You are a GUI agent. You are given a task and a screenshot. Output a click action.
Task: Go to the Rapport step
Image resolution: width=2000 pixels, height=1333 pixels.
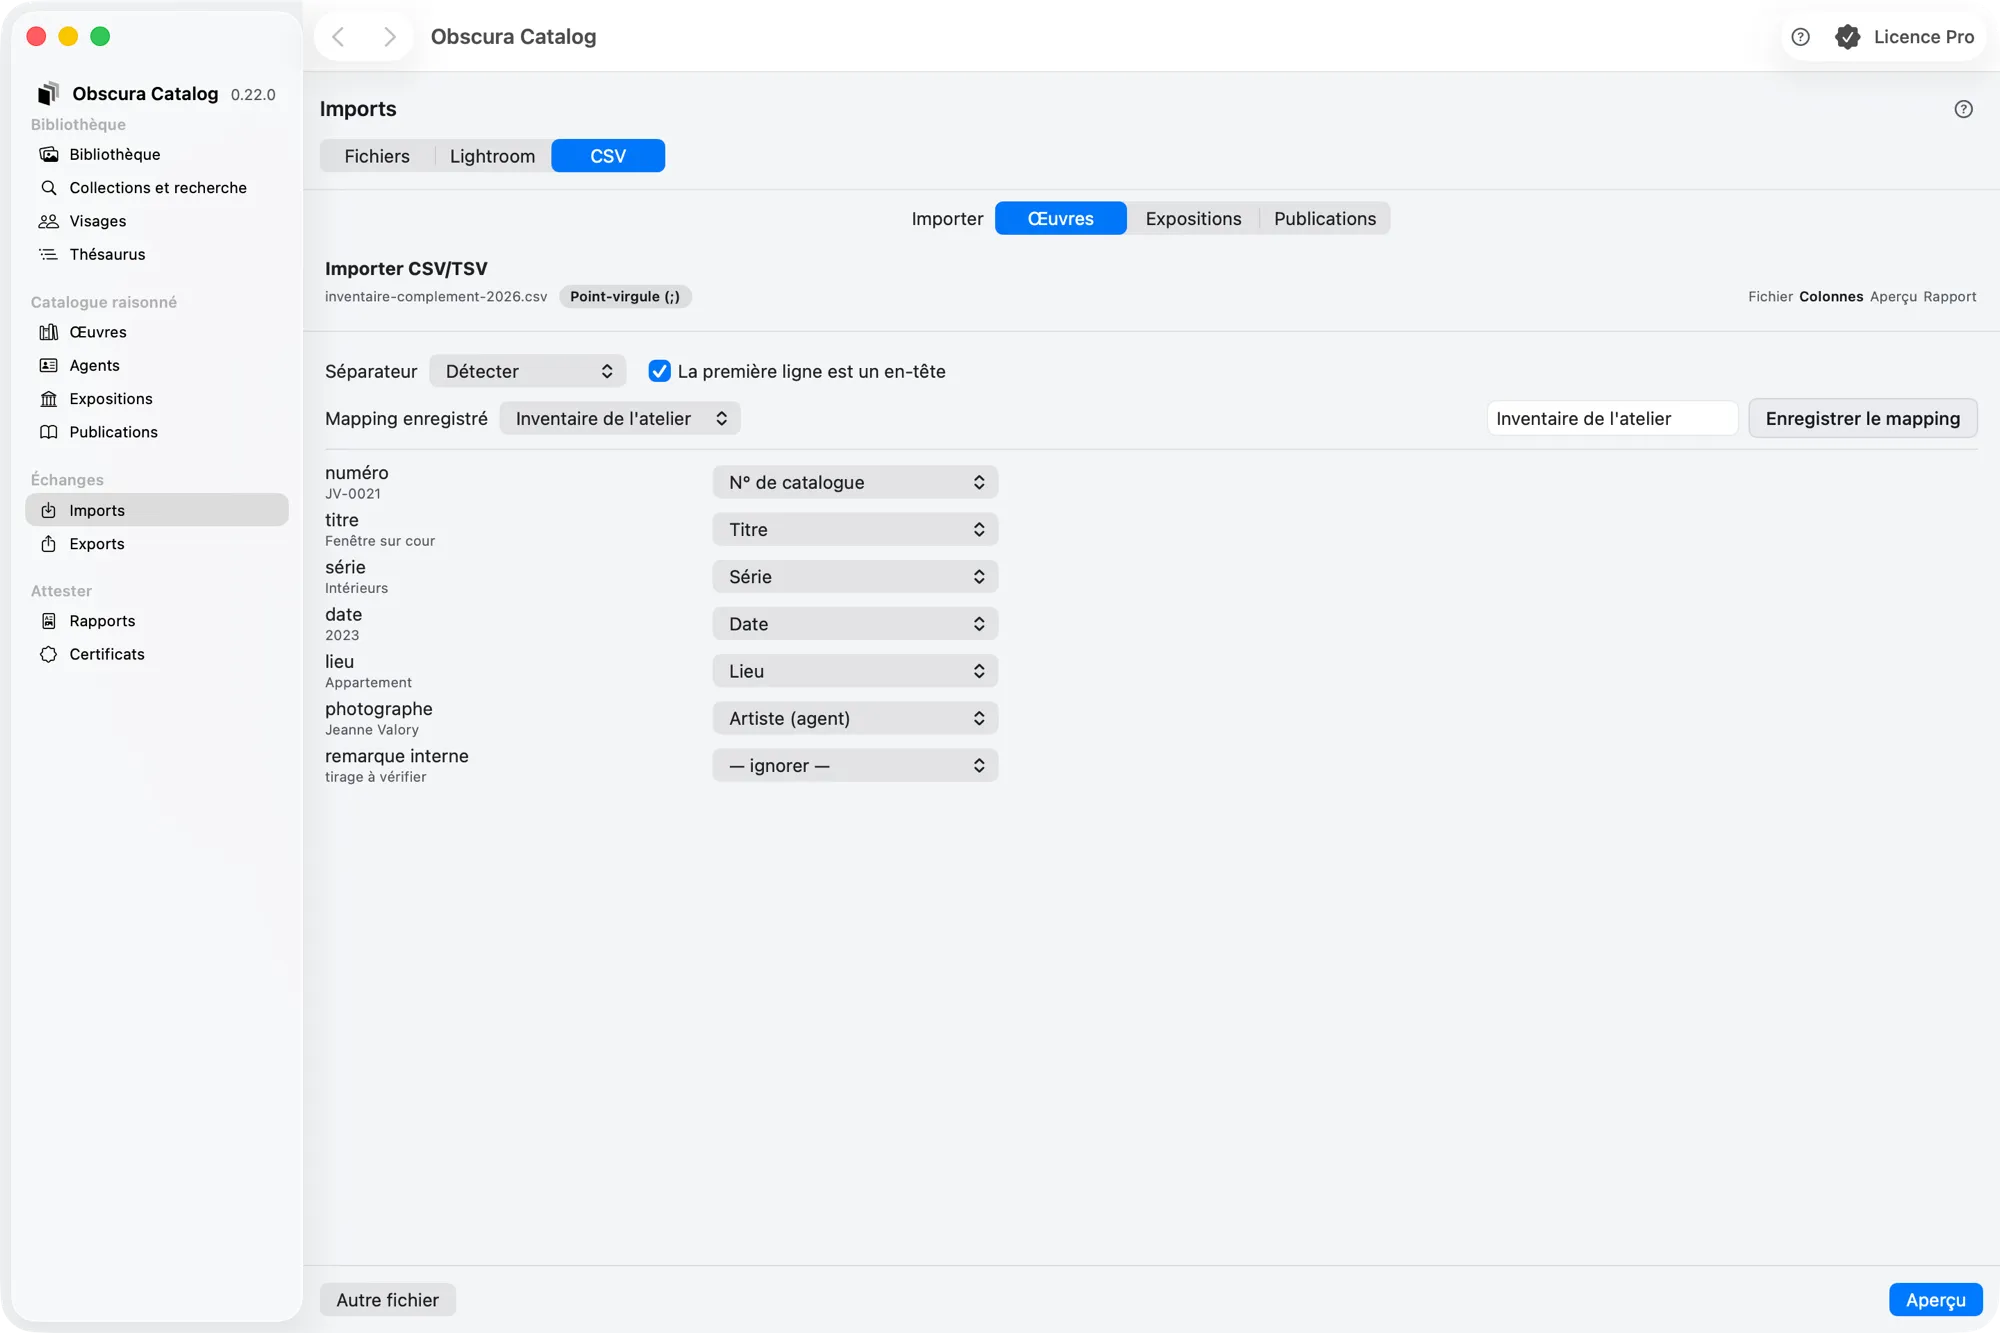[1949, 296]
